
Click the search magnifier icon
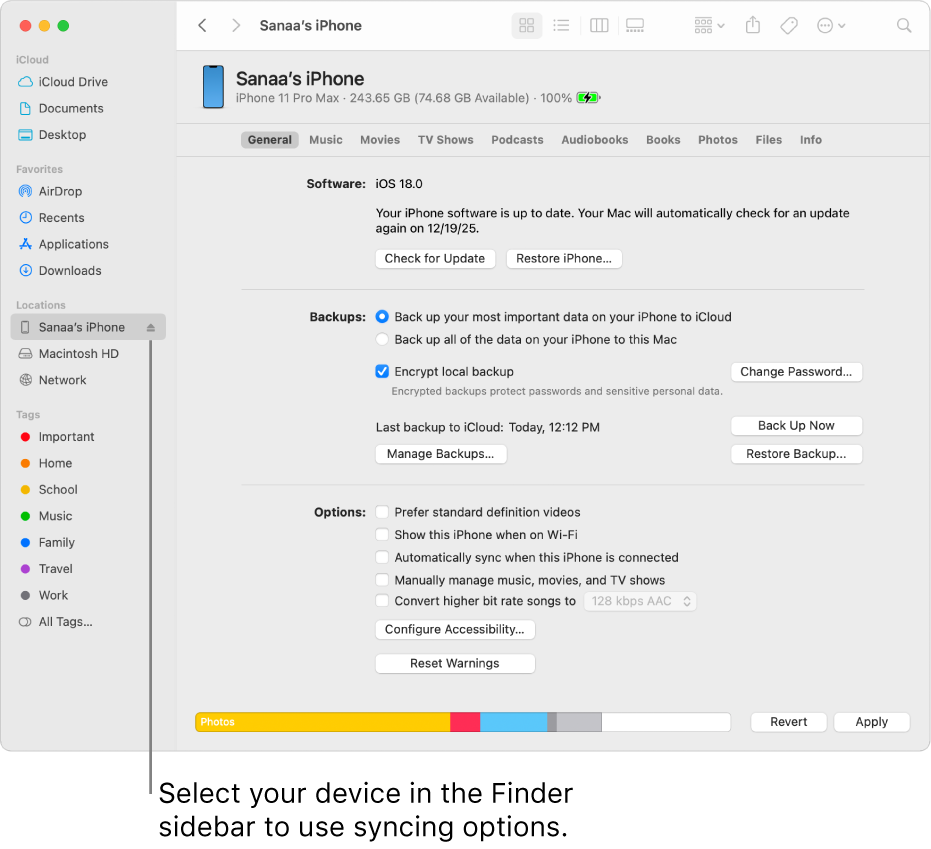(904, 26)
